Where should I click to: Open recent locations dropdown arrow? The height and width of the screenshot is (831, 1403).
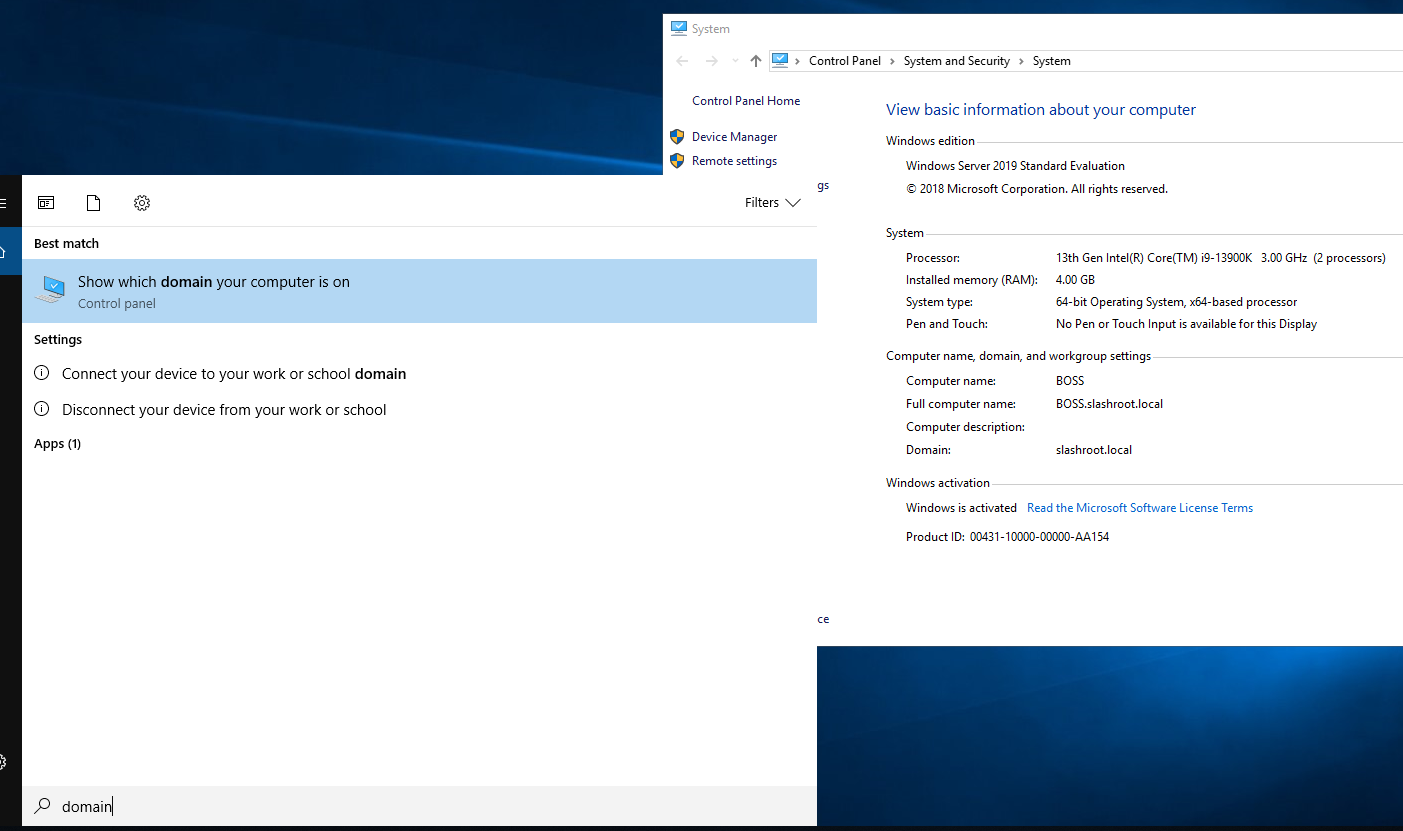pyautogui.click(x=735, y=61)
